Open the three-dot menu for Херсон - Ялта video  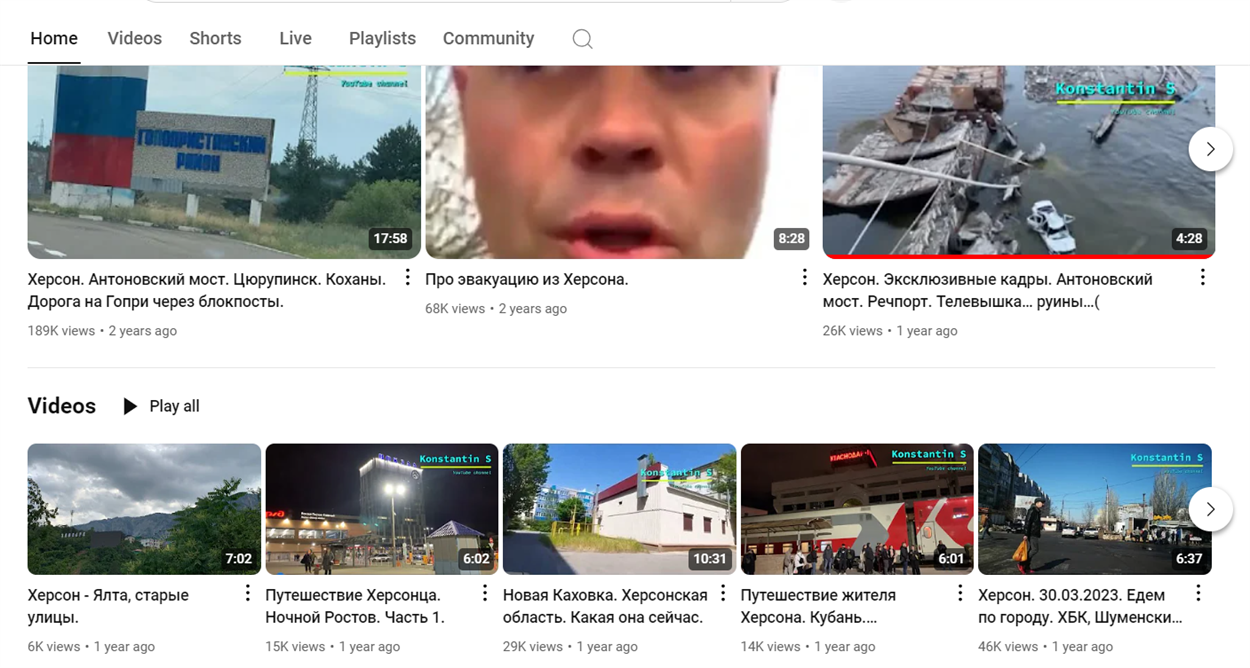click(x=246, y=592)
